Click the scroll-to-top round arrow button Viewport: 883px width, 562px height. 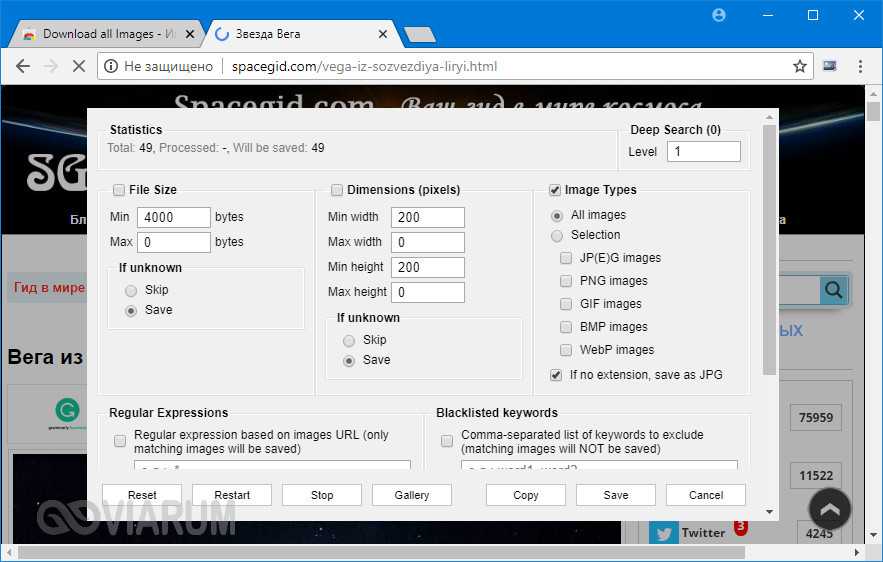829,508
